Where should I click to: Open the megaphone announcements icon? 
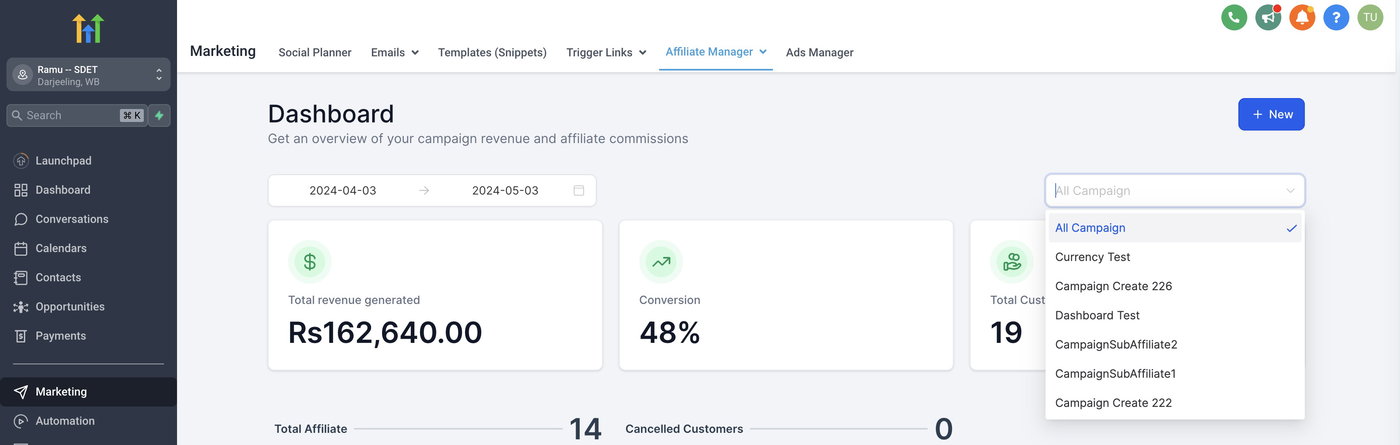point(1268,17)
